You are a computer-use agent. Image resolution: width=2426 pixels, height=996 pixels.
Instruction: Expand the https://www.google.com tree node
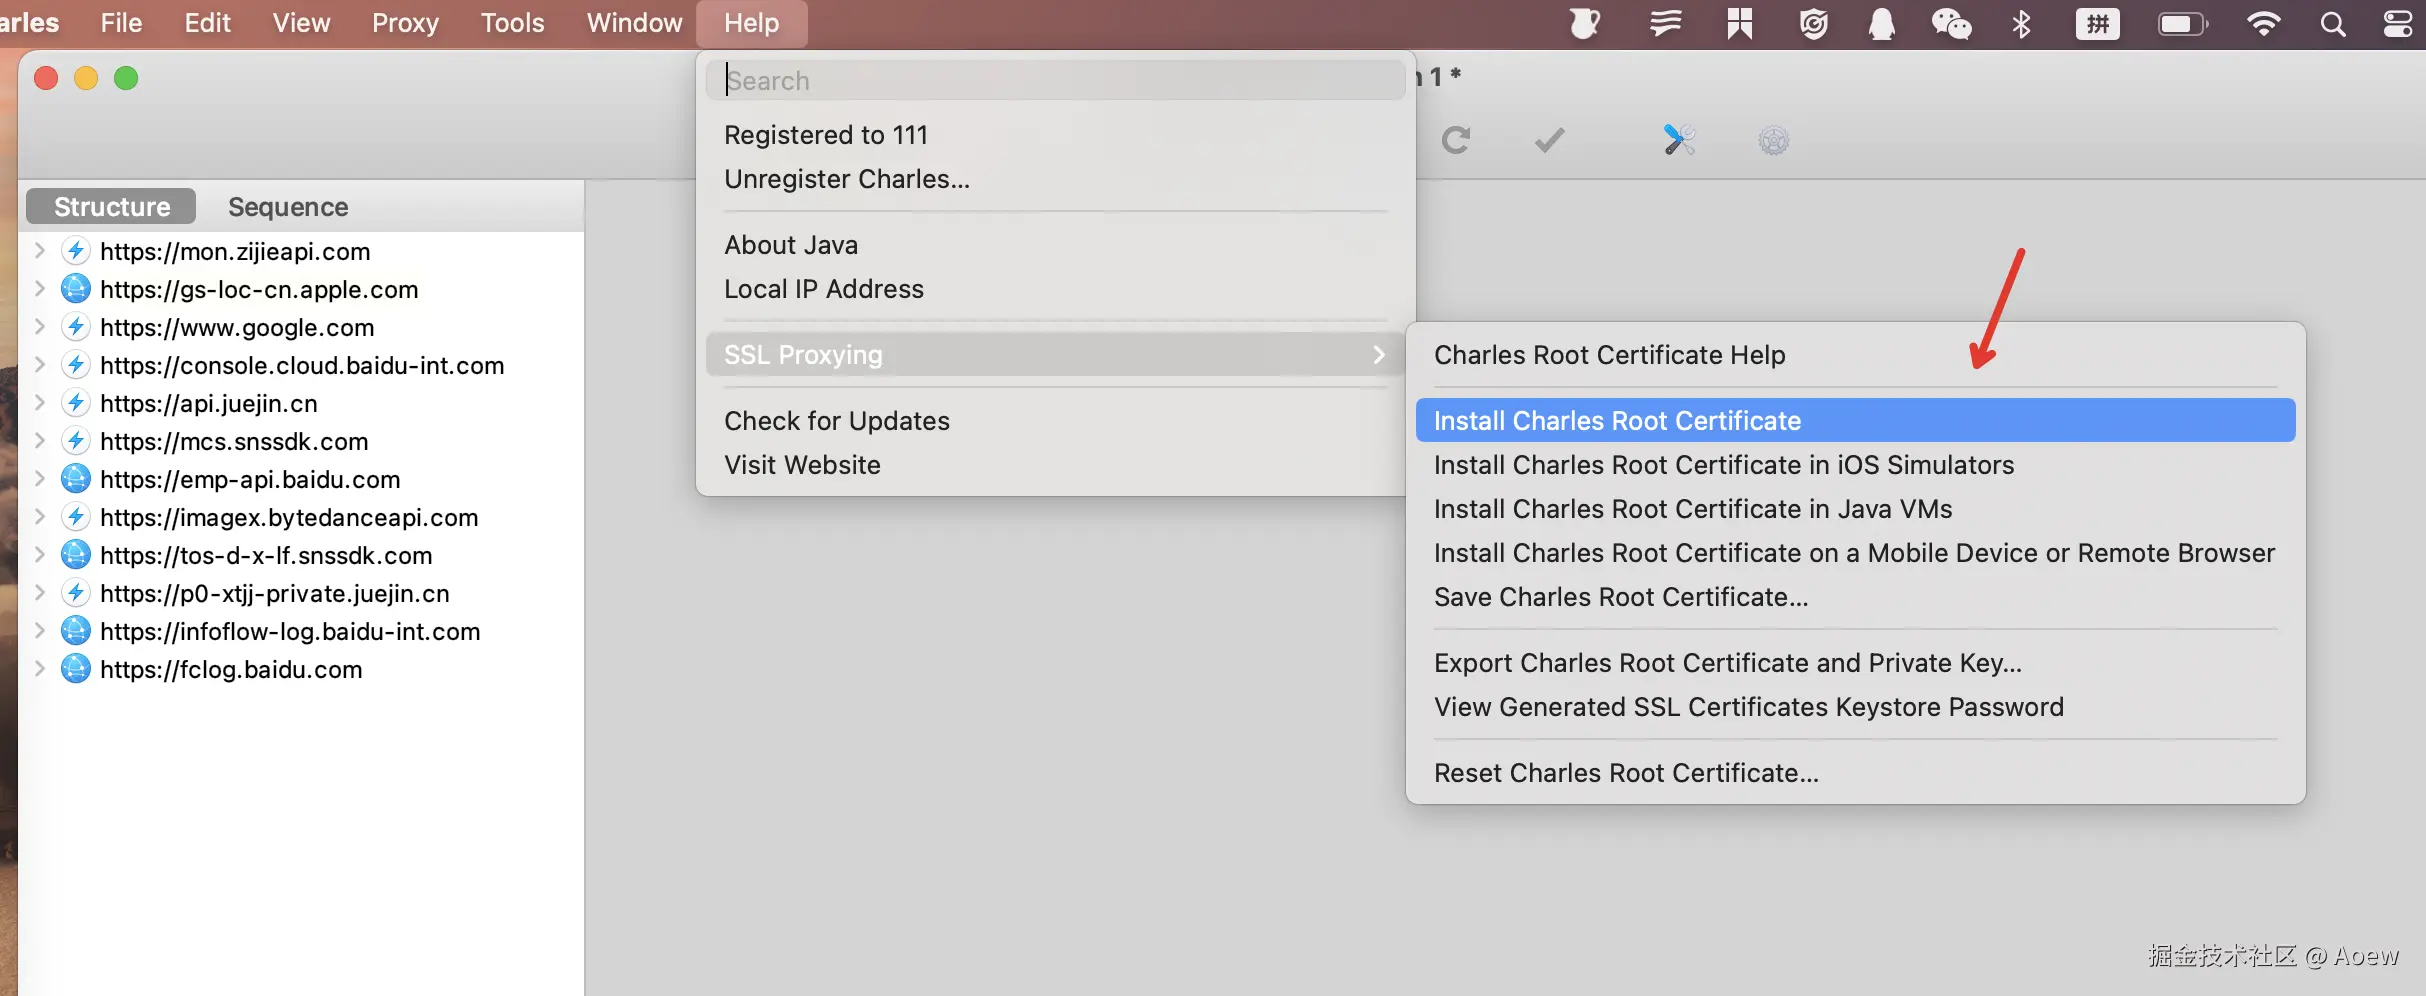click(40, 327)
